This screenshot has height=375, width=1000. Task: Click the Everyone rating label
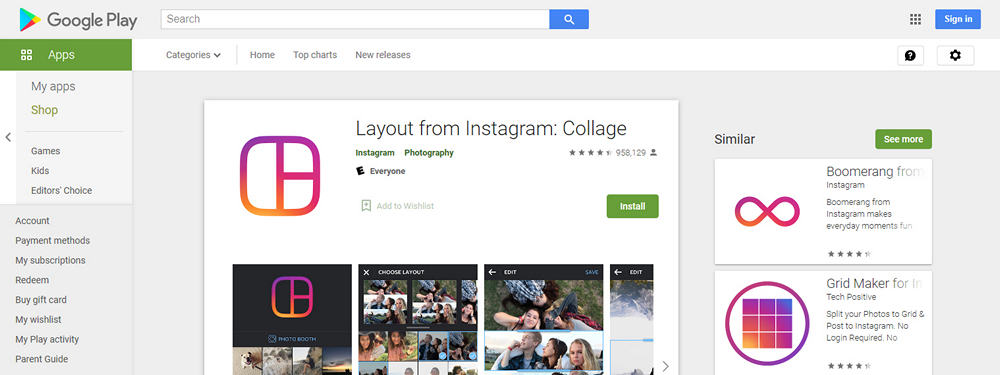(388, 171)
